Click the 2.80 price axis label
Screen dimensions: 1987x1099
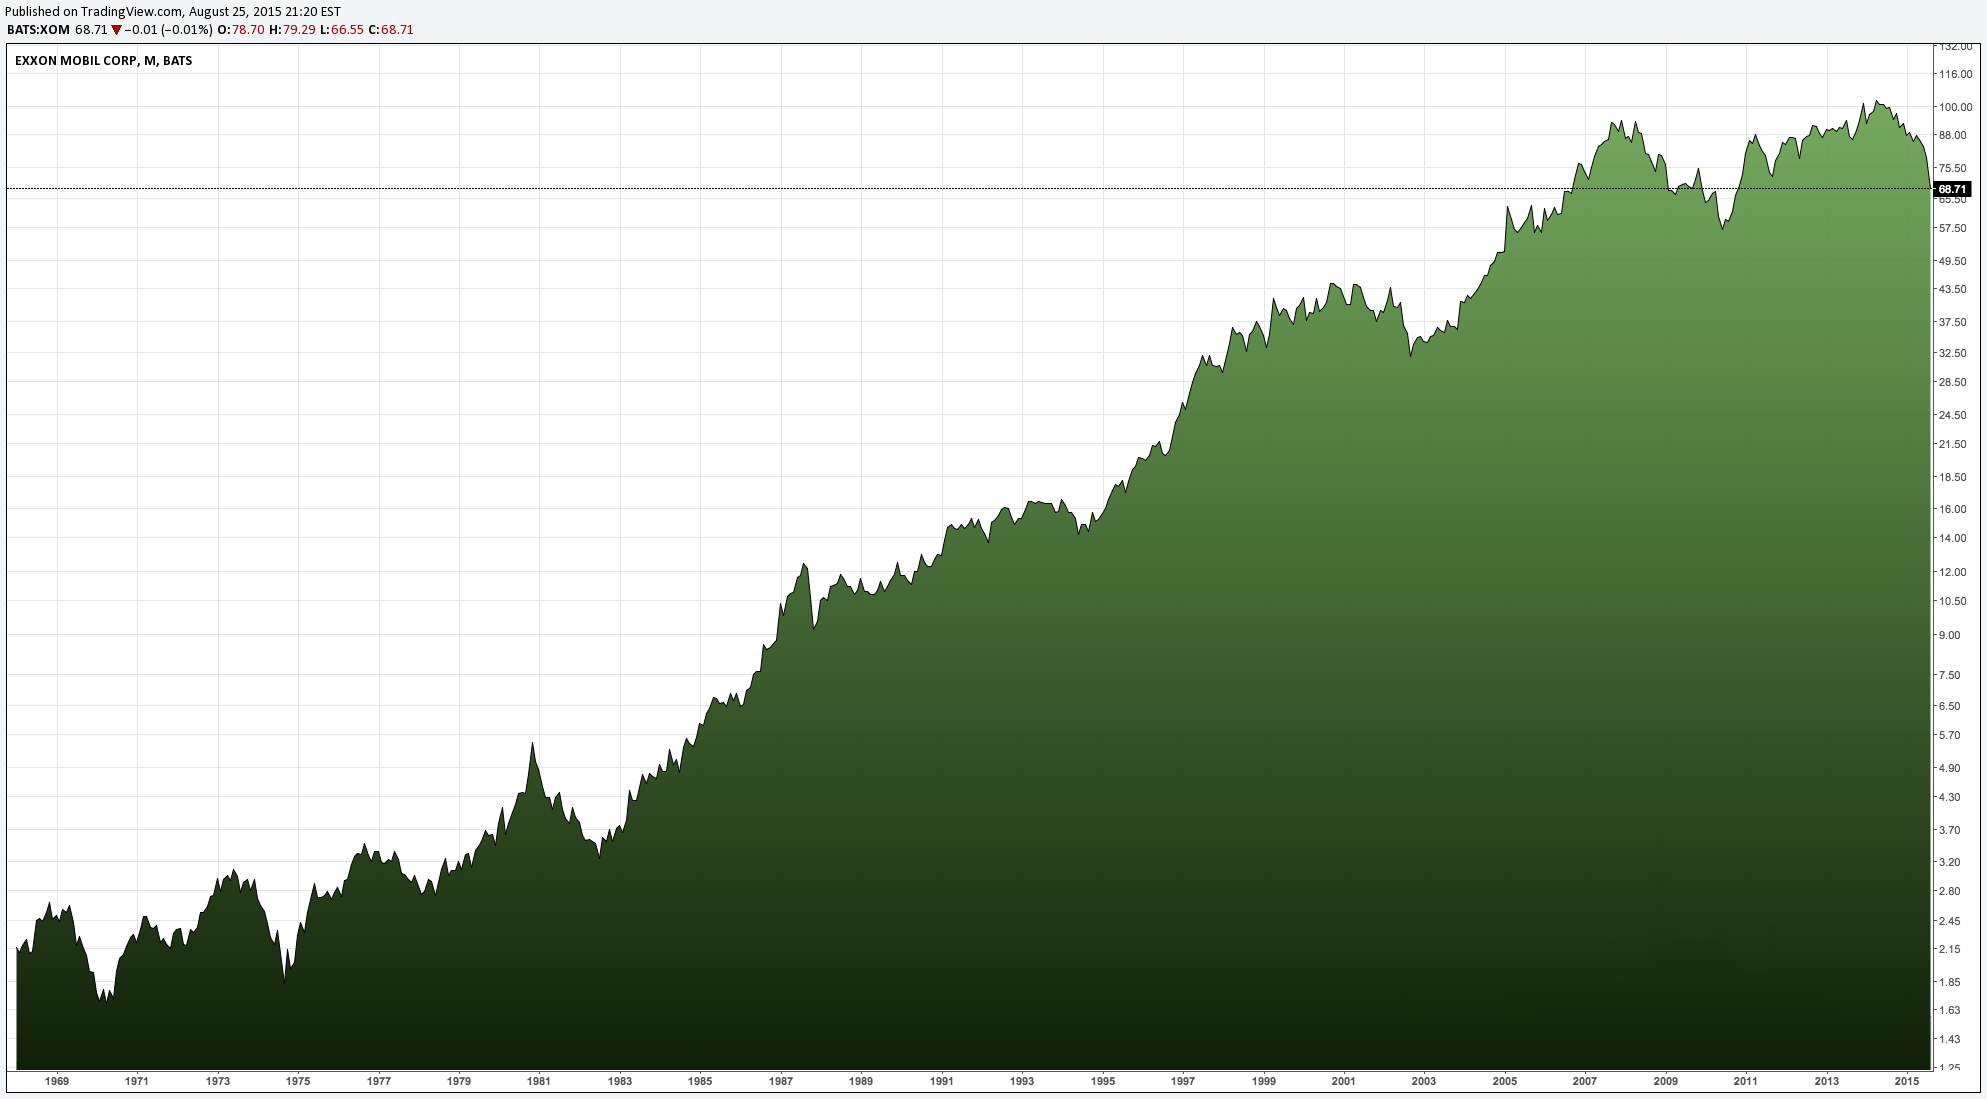[x=1949, y=891]
